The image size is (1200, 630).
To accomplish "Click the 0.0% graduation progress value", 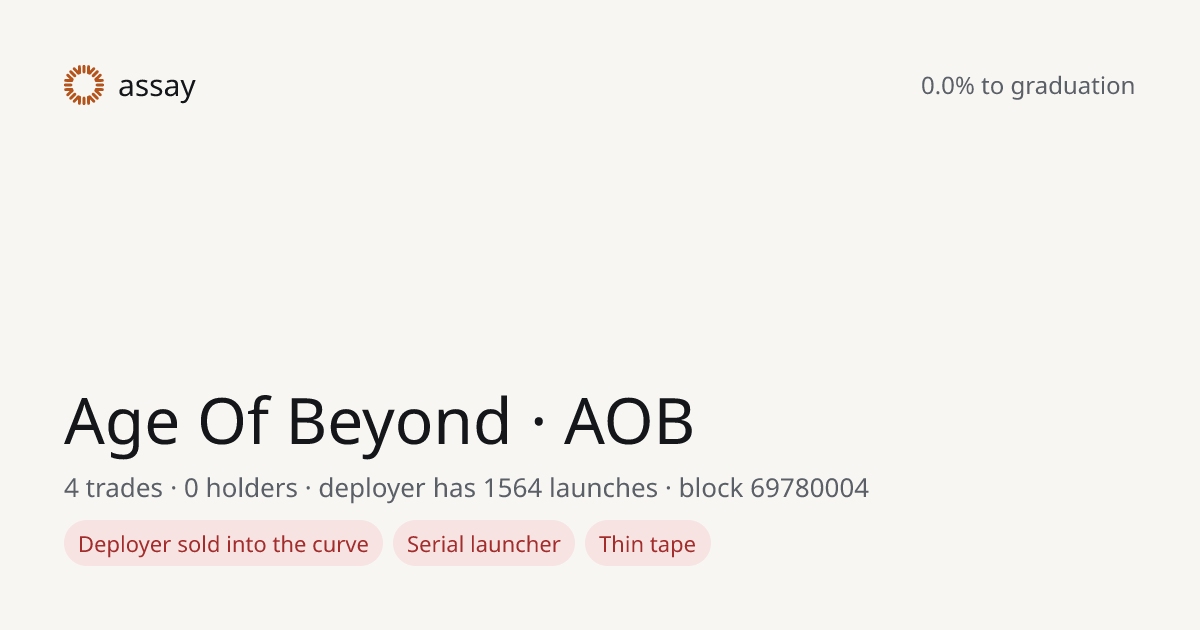I will click(947, 86).
